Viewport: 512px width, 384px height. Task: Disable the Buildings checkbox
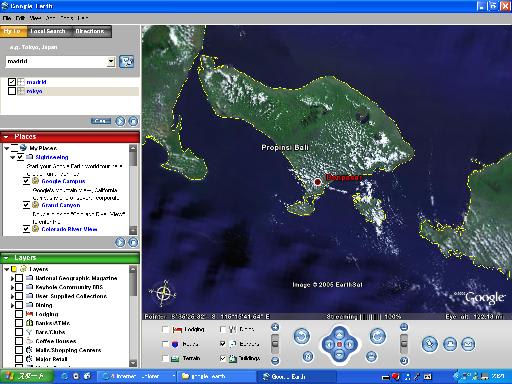point(223,358)
